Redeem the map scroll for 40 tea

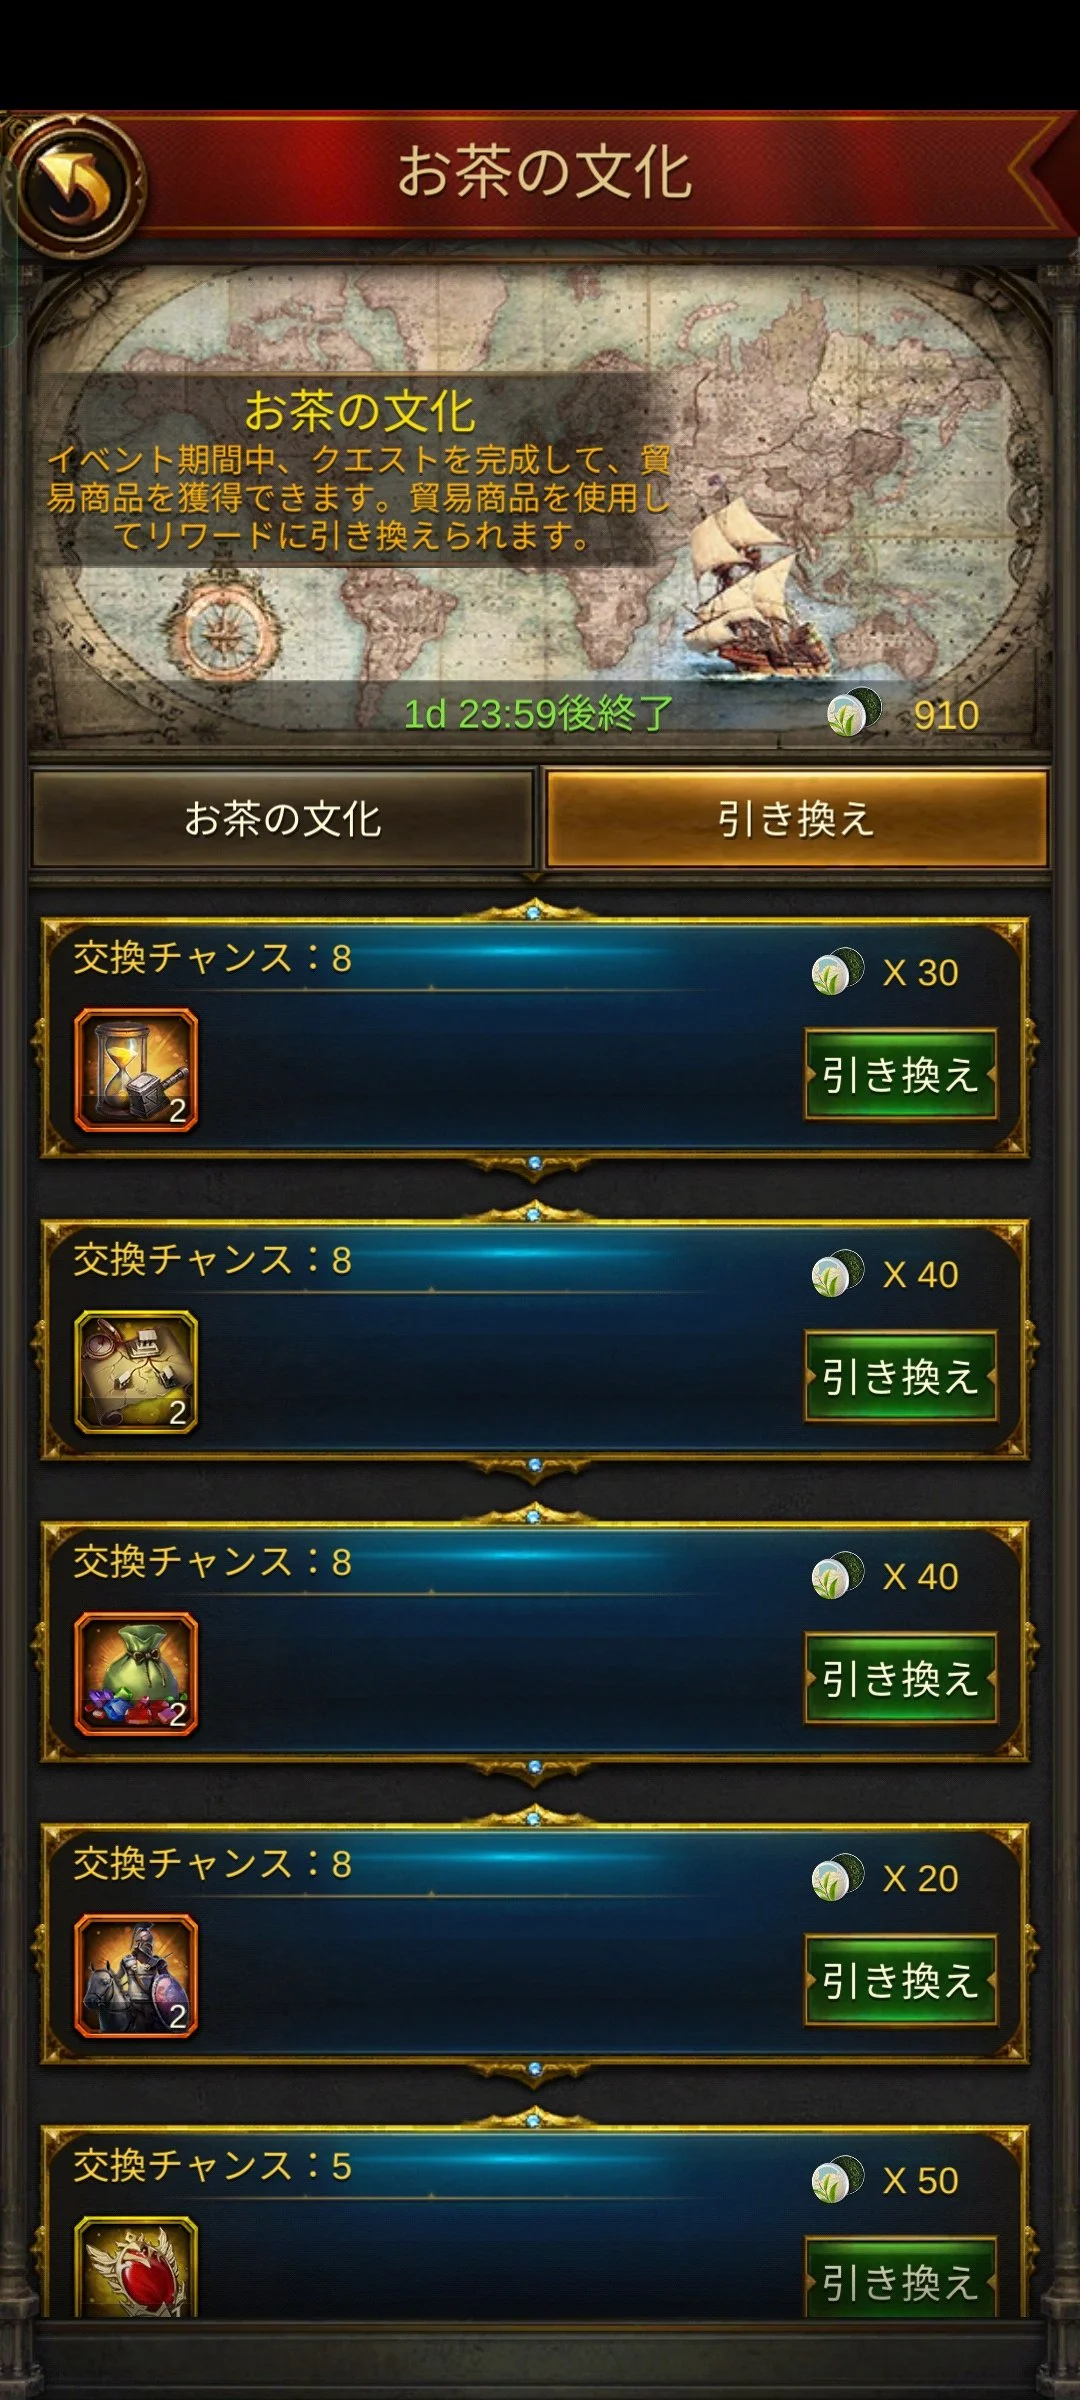901,1377
